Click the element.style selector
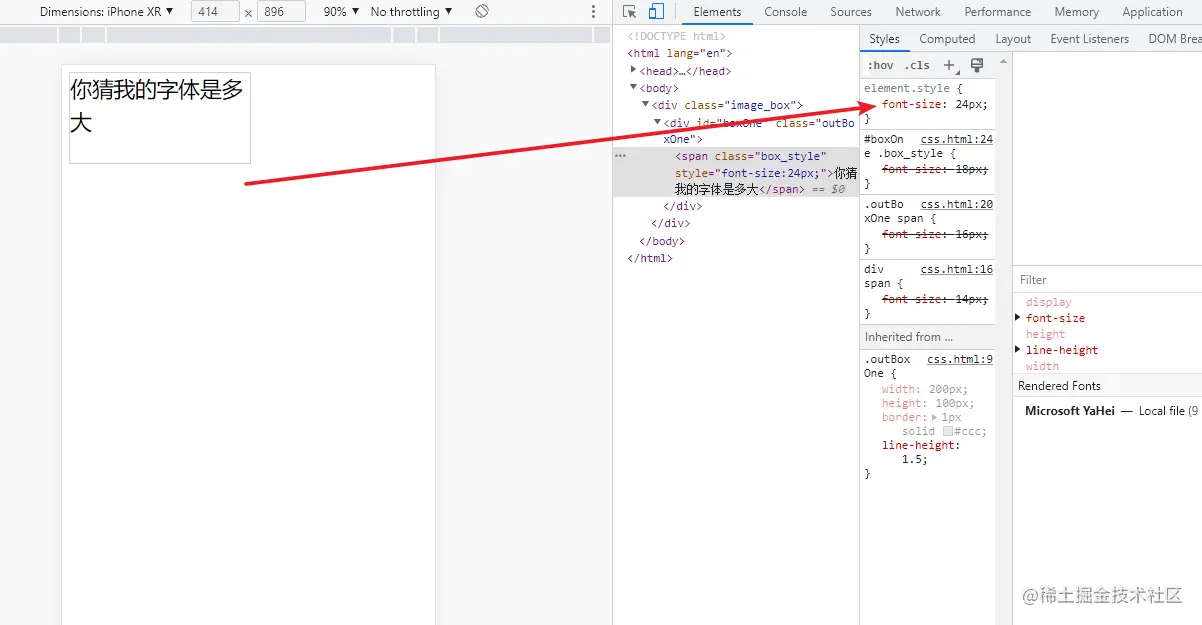1202x625 pixels. (907, 88)
